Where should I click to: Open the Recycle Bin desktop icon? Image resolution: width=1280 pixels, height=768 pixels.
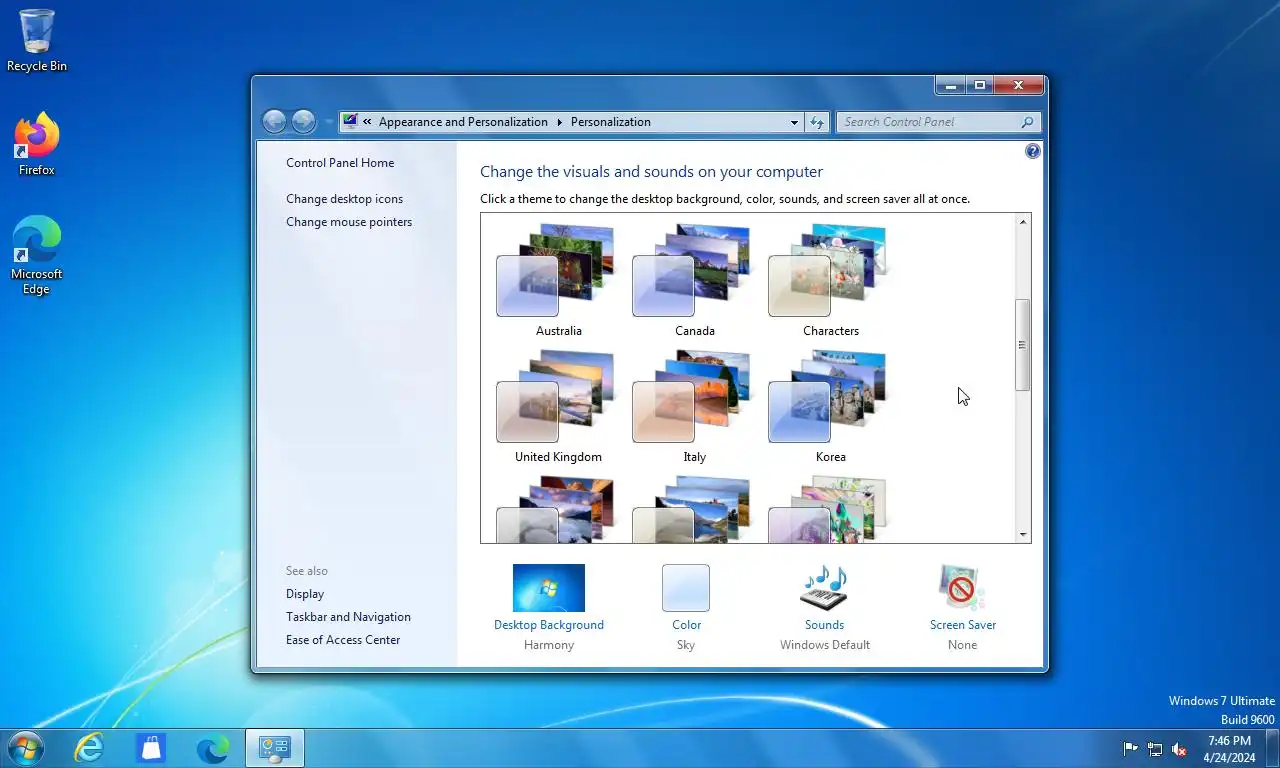37,40
